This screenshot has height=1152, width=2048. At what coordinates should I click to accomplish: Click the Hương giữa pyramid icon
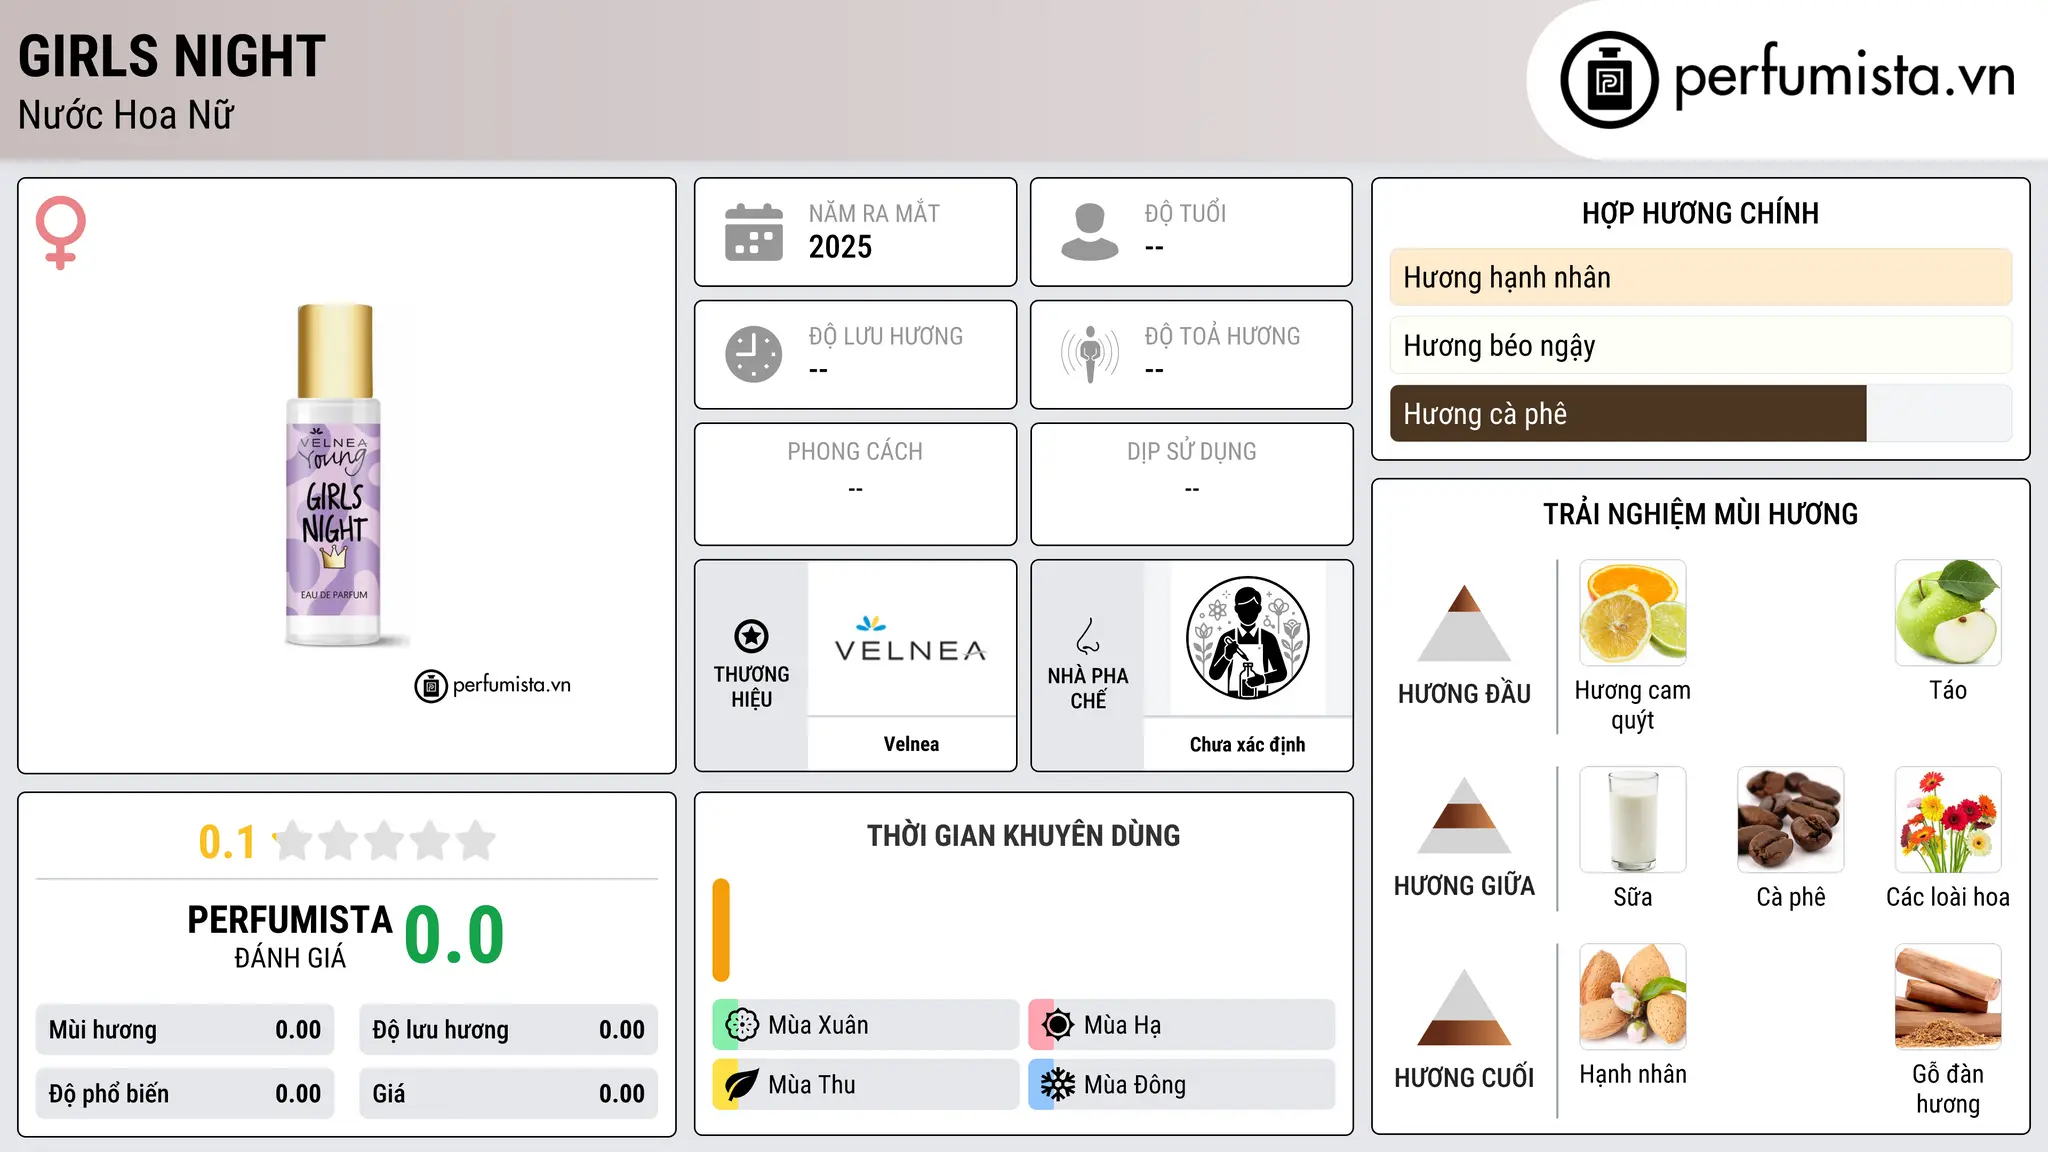pos(1464,815)
